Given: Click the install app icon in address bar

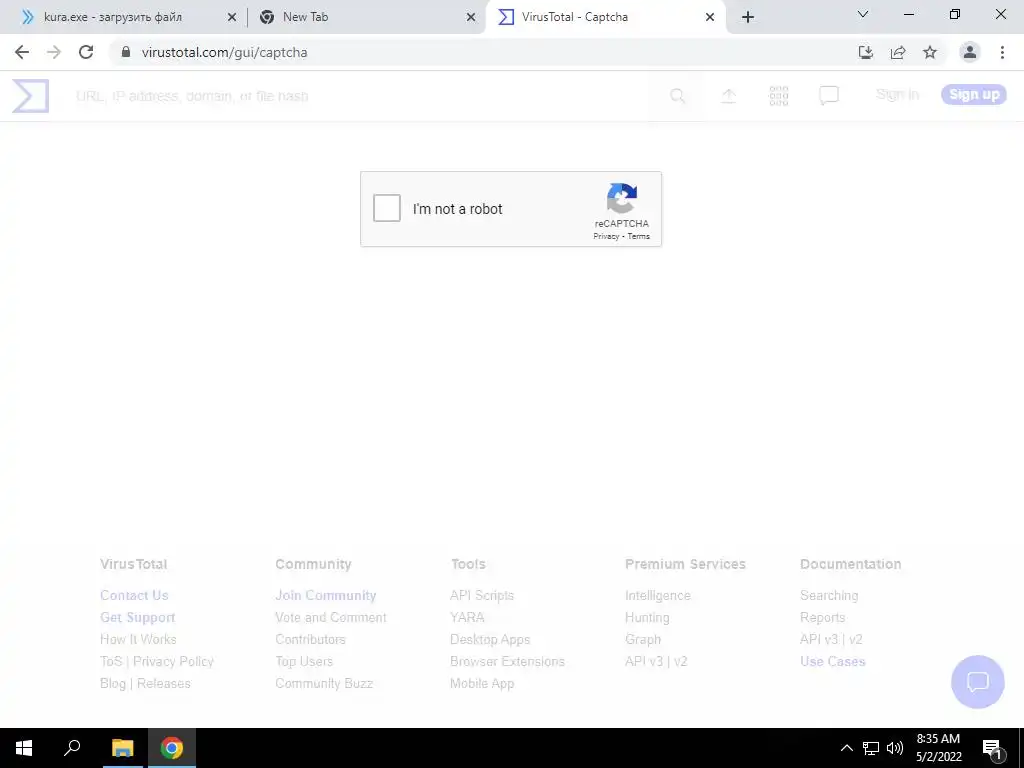Looking at the screenshot, I should point(866,52).
